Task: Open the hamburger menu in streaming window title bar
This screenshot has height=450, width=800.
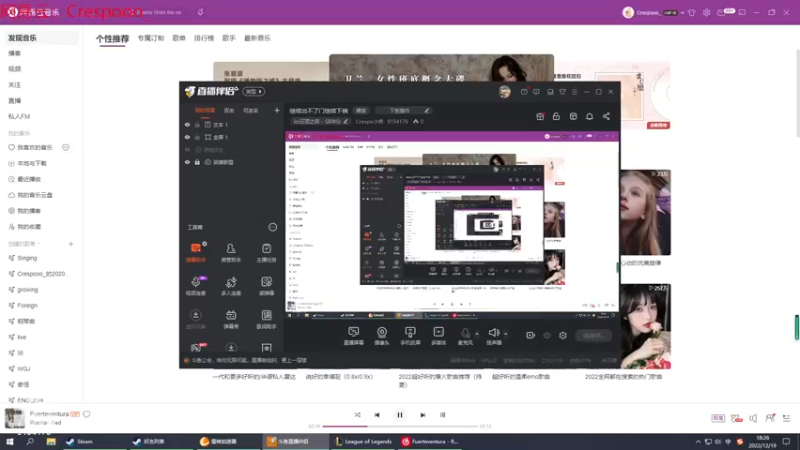Action: tap(574, 92)
